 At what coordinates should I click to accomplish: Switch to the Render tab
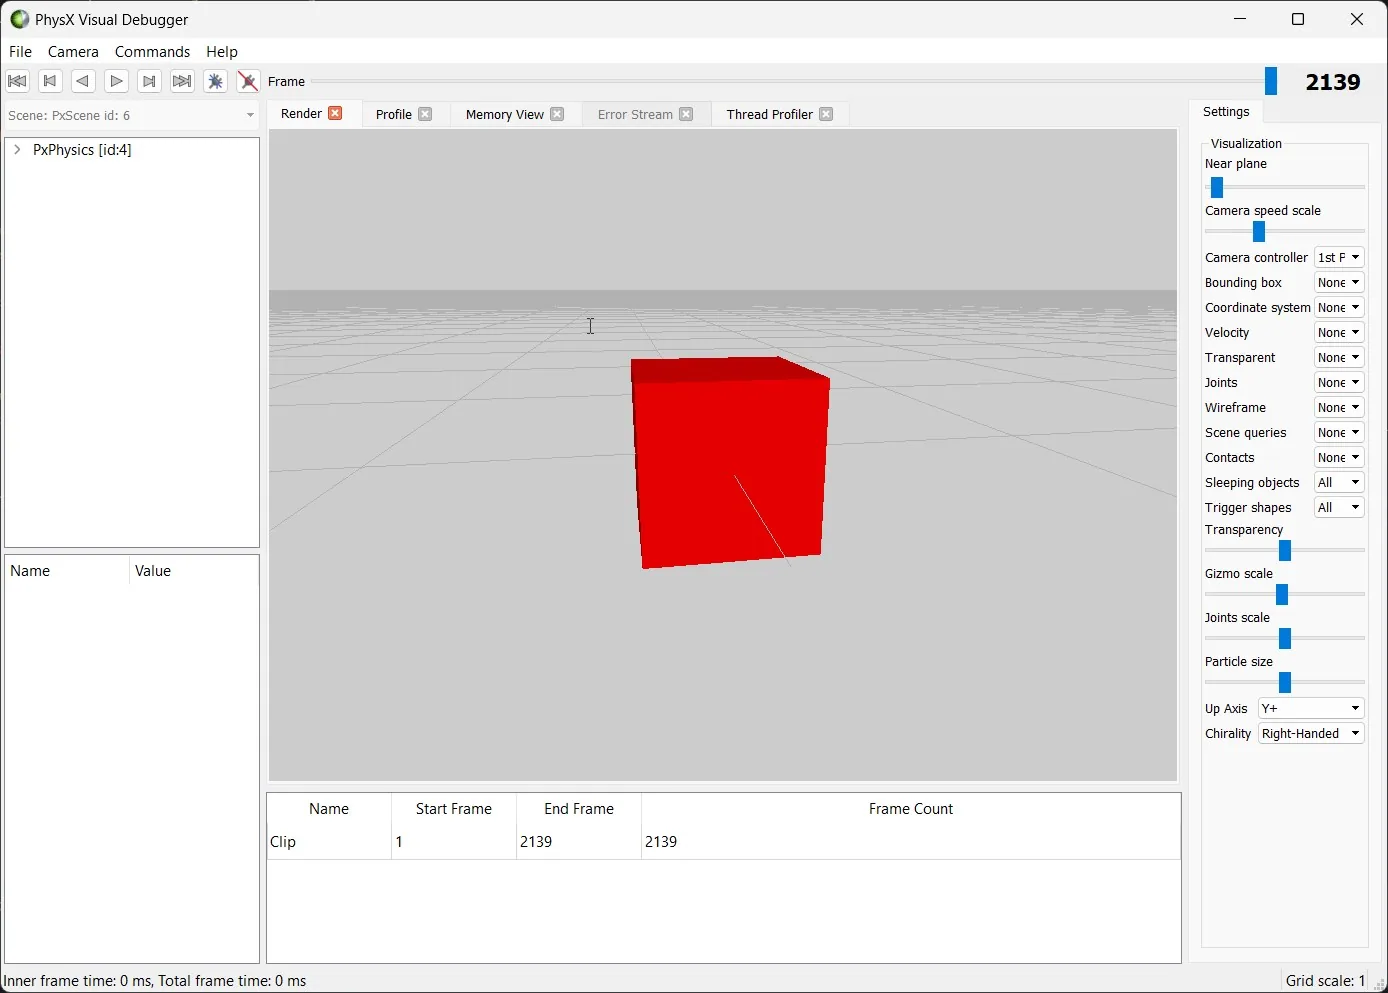click(x=301, y=114)
